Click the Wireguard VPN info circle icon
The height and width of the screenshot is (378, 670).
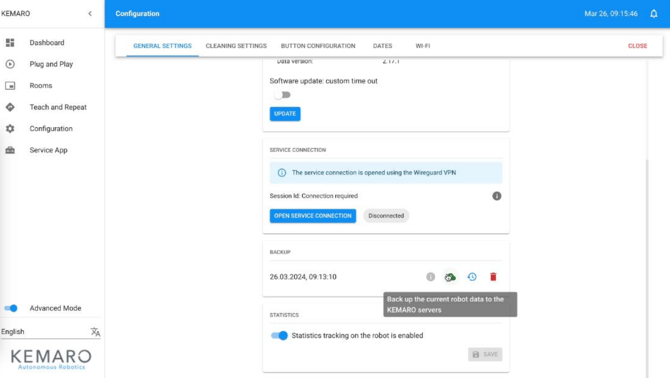pyautogui.click(x=282, y=173)
